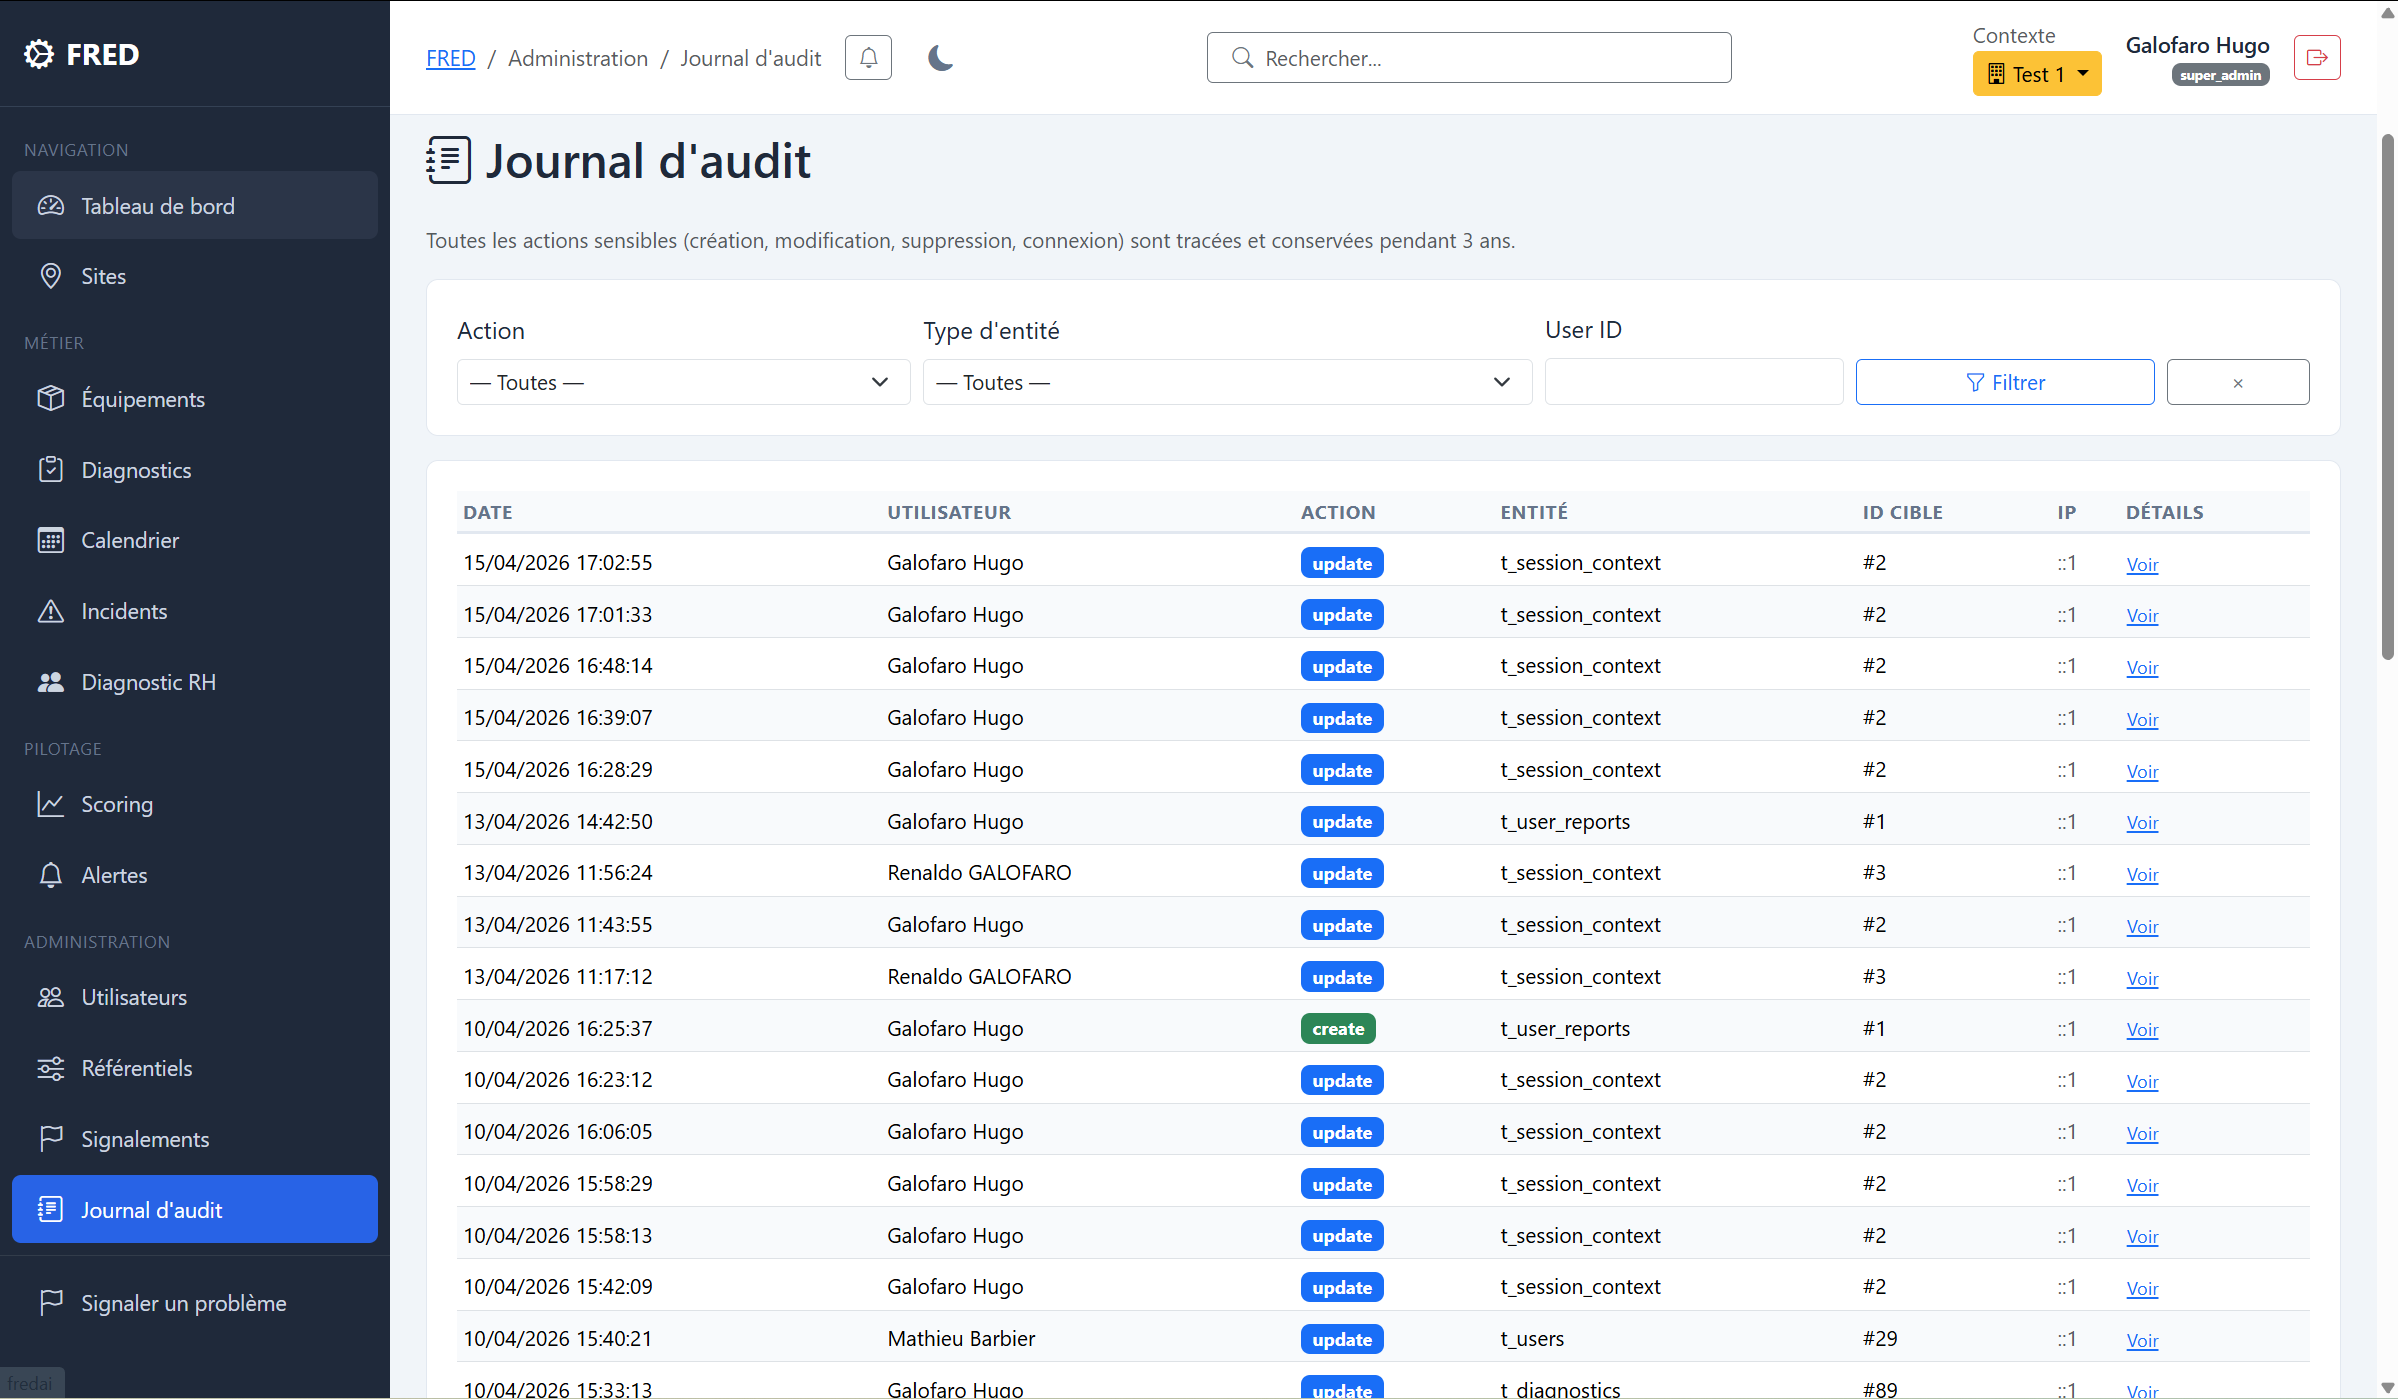
Task: Open the Test 1 context dropdown
Action: coord(2036,74)
